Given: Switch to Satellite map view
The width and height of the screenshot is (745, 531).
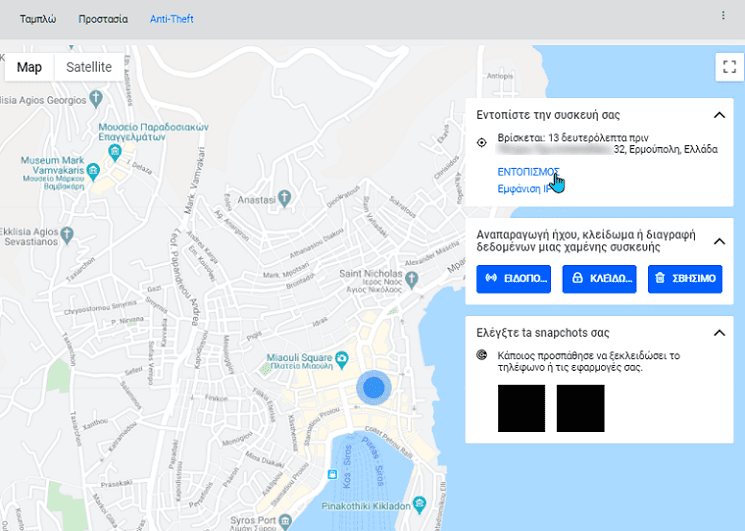Looking at the screenshot, I should coord(89,67).
